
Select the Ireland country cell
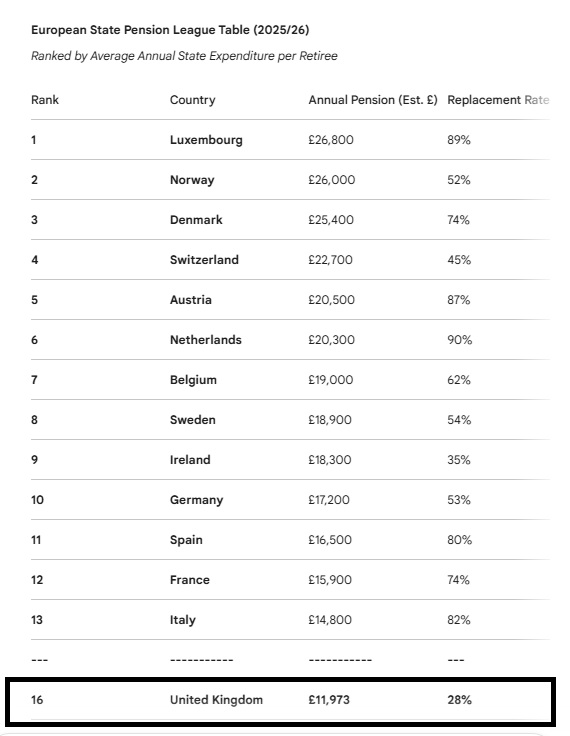click(x=190, y=460)
